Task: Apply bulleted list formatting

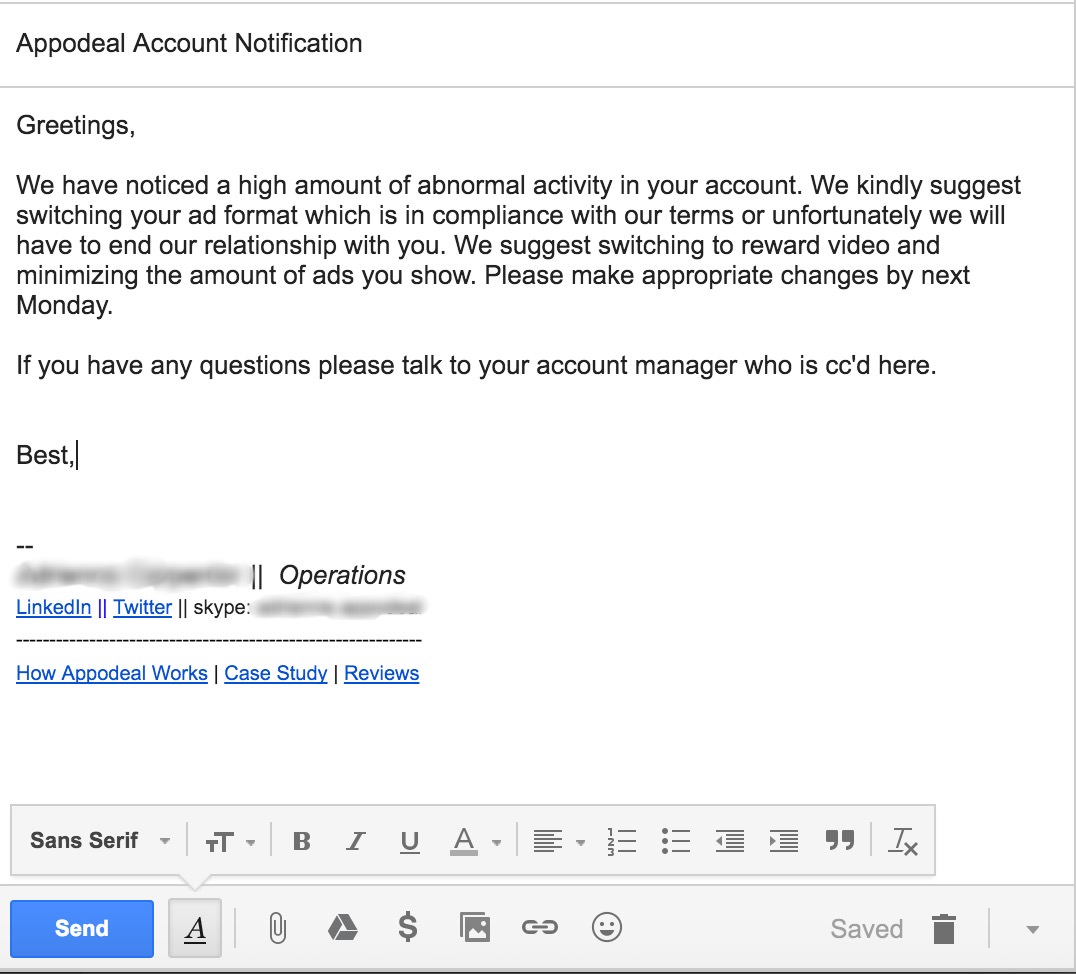Action: tap(676, 841)
